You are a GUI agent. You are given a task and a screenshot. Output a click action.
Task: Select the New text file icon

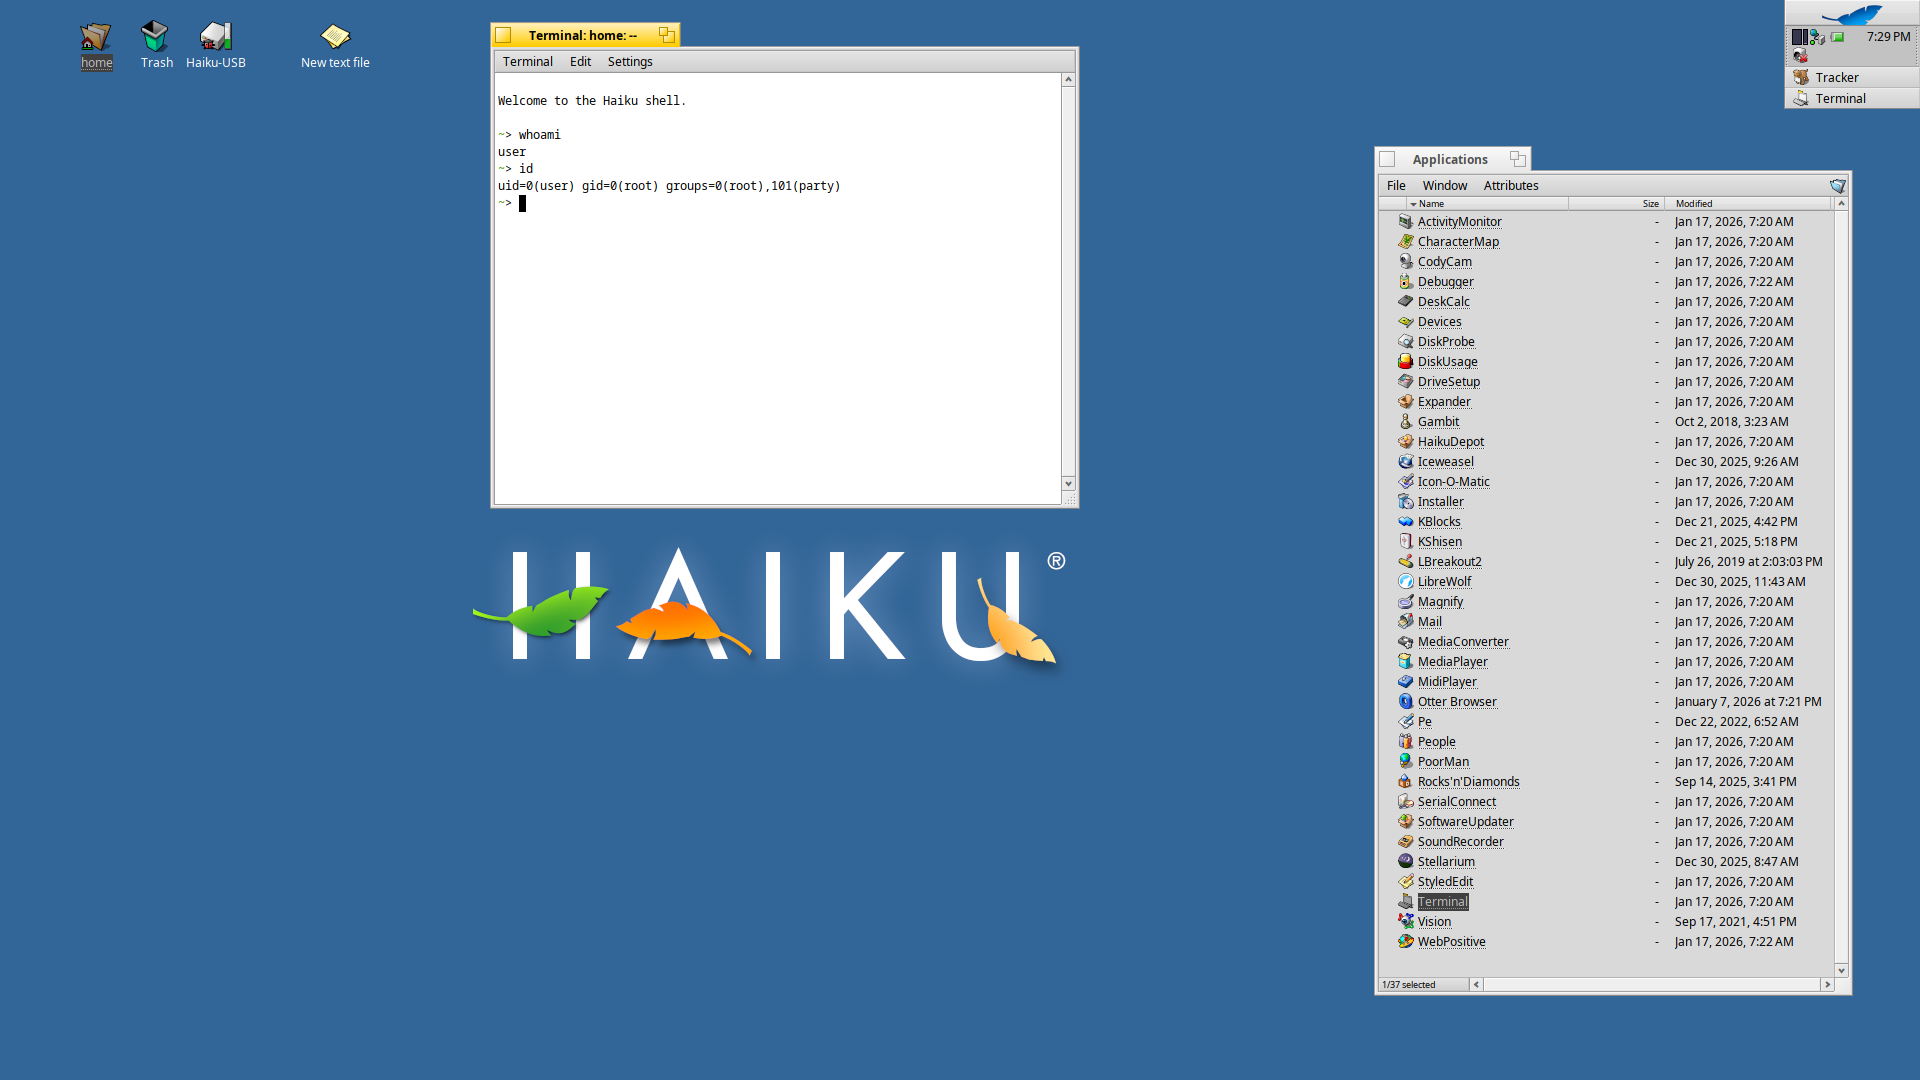click(335, 37)
